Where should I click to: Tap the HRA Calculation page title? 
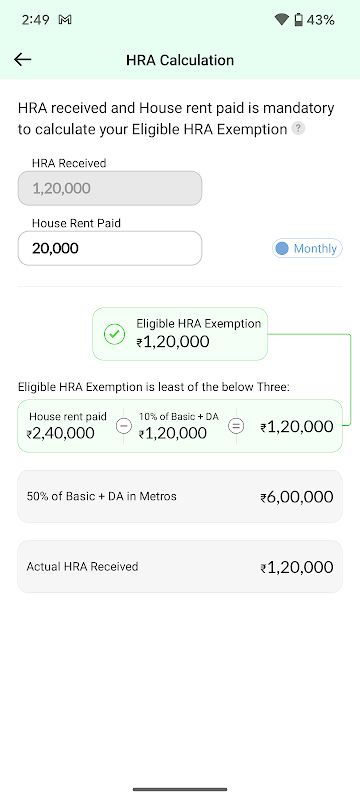(180, 60)
